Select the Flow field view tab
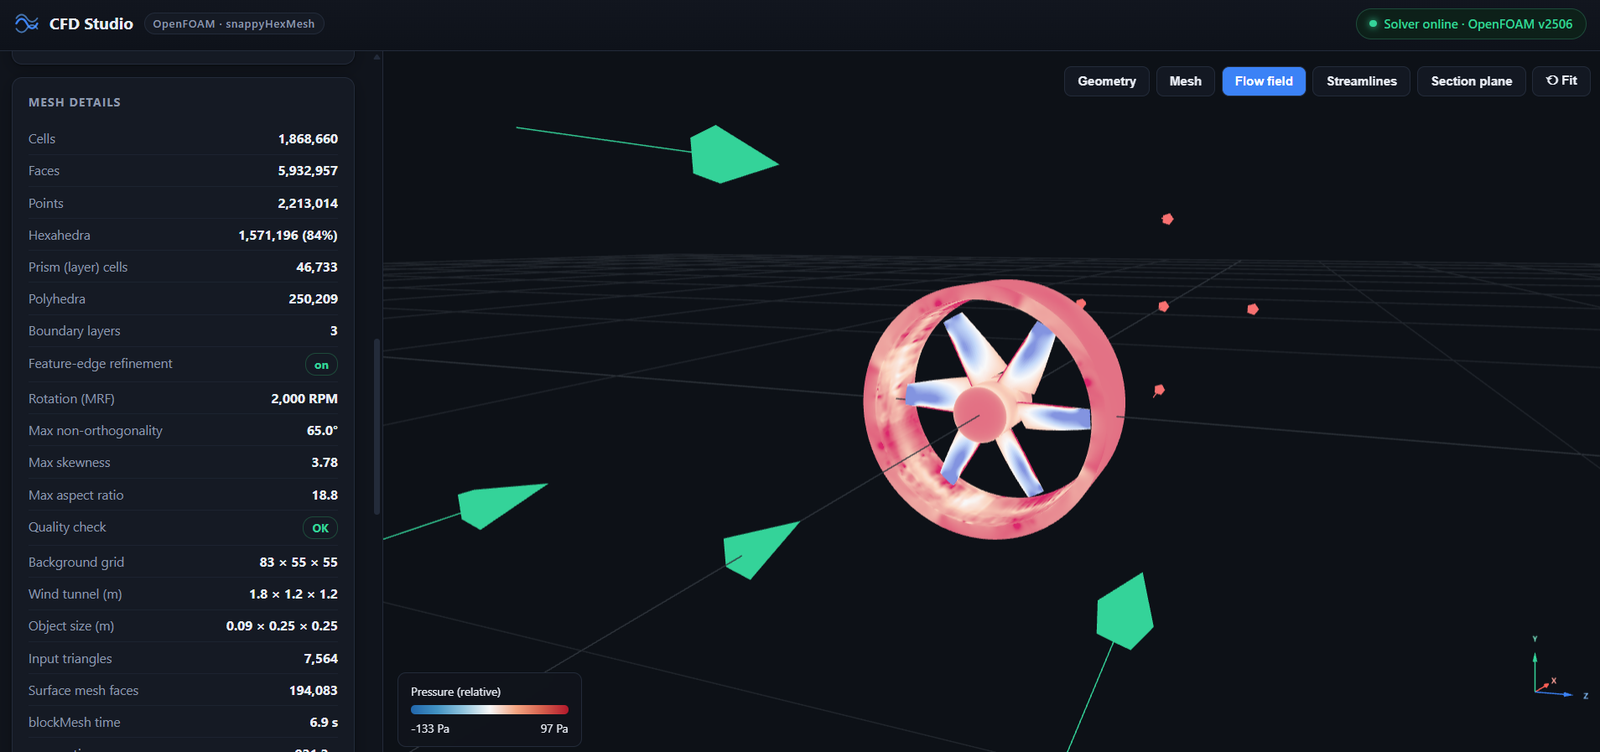The height and width of the screenshot is (752, 1600). (x=1264, y=81)
